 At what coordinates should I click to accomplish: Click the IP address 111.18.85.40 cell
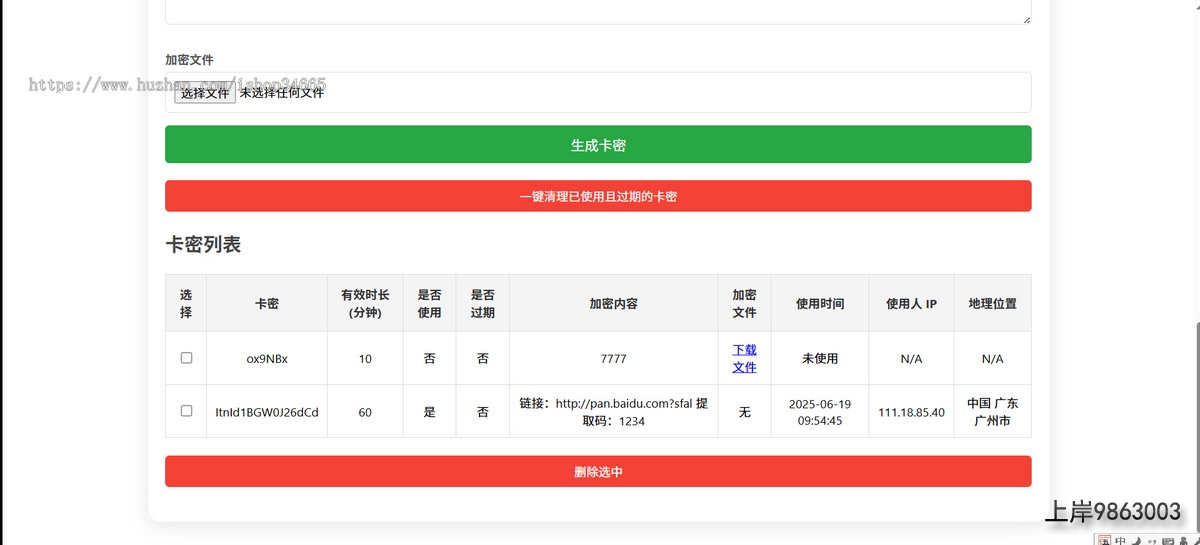pyautogui.click(x=911, y=412)
